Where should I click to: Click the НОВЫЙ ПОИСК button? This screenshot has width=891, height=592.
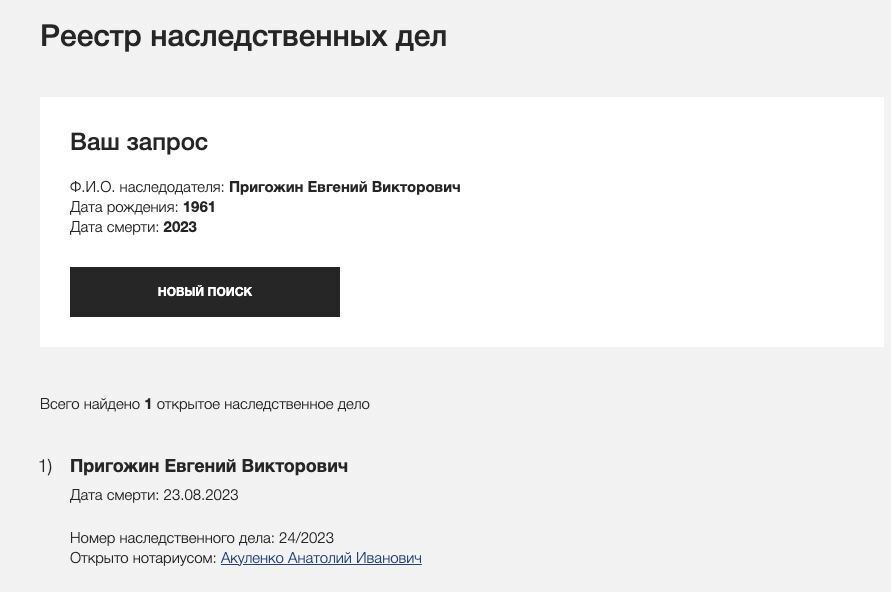[x=205, y=292]
